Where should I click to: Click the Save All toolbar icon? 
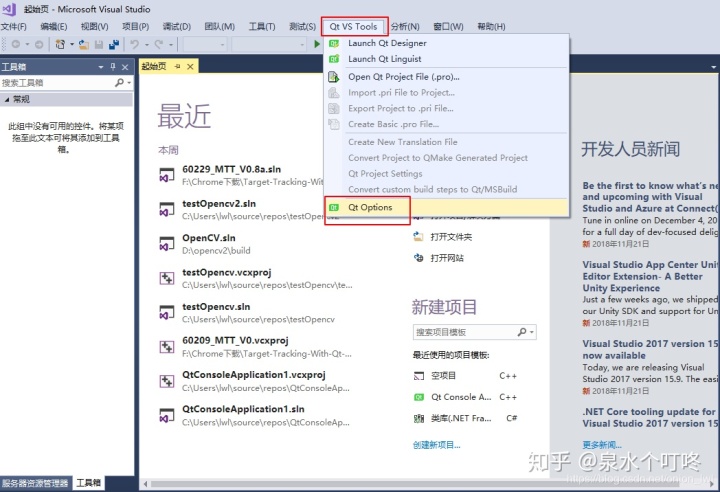point(114,45)
